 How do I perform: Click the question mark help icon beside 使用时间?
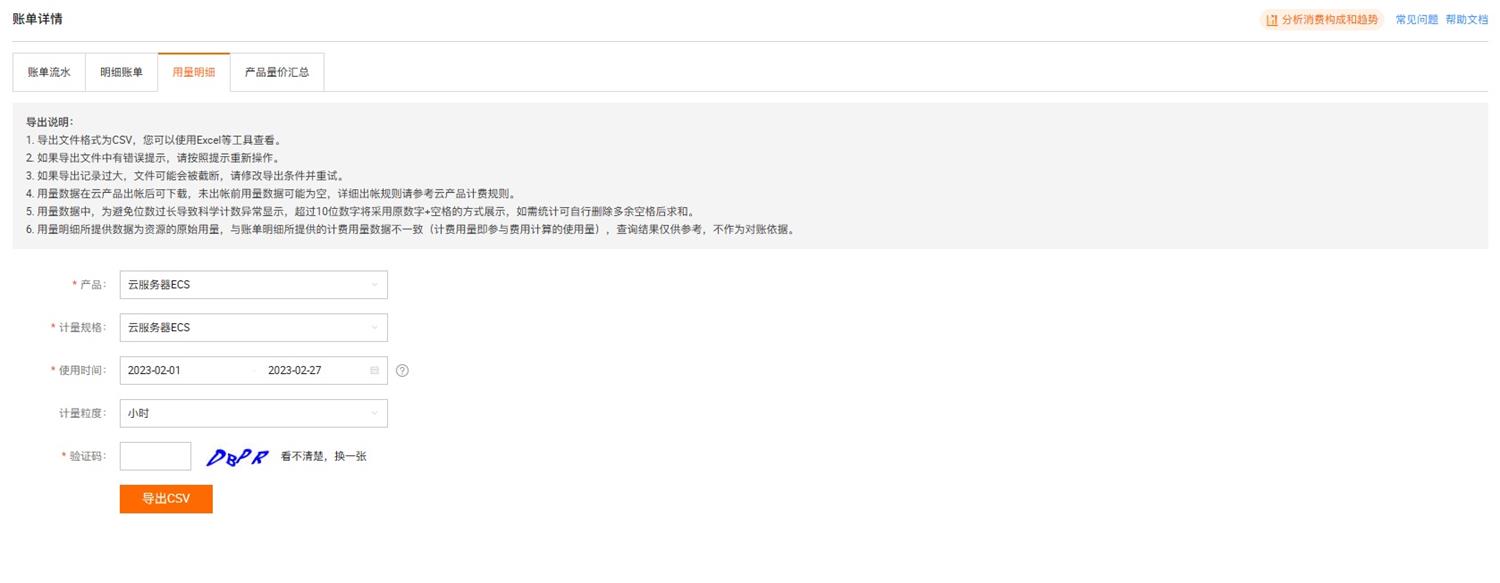[402, 370]
